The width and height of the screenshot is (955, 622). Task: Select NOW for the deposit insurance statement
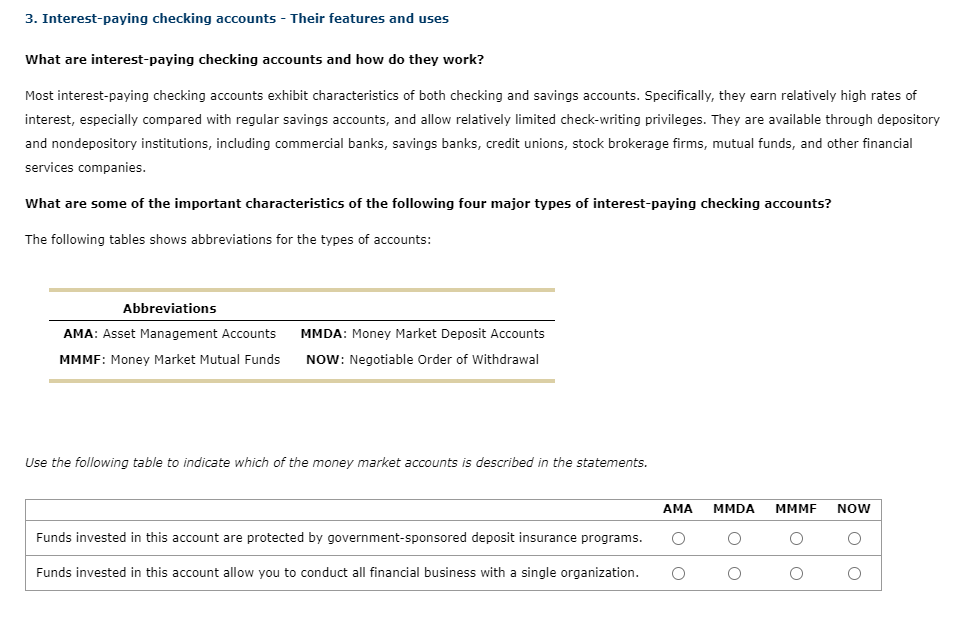tap(853, 540)
